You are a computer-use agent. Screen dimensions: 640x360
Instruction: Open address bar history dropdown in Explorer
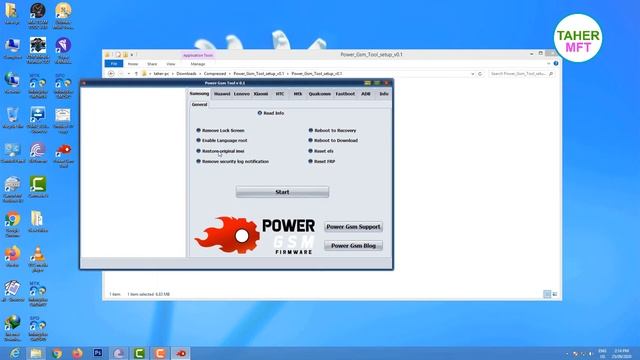(x=473, y=74)
